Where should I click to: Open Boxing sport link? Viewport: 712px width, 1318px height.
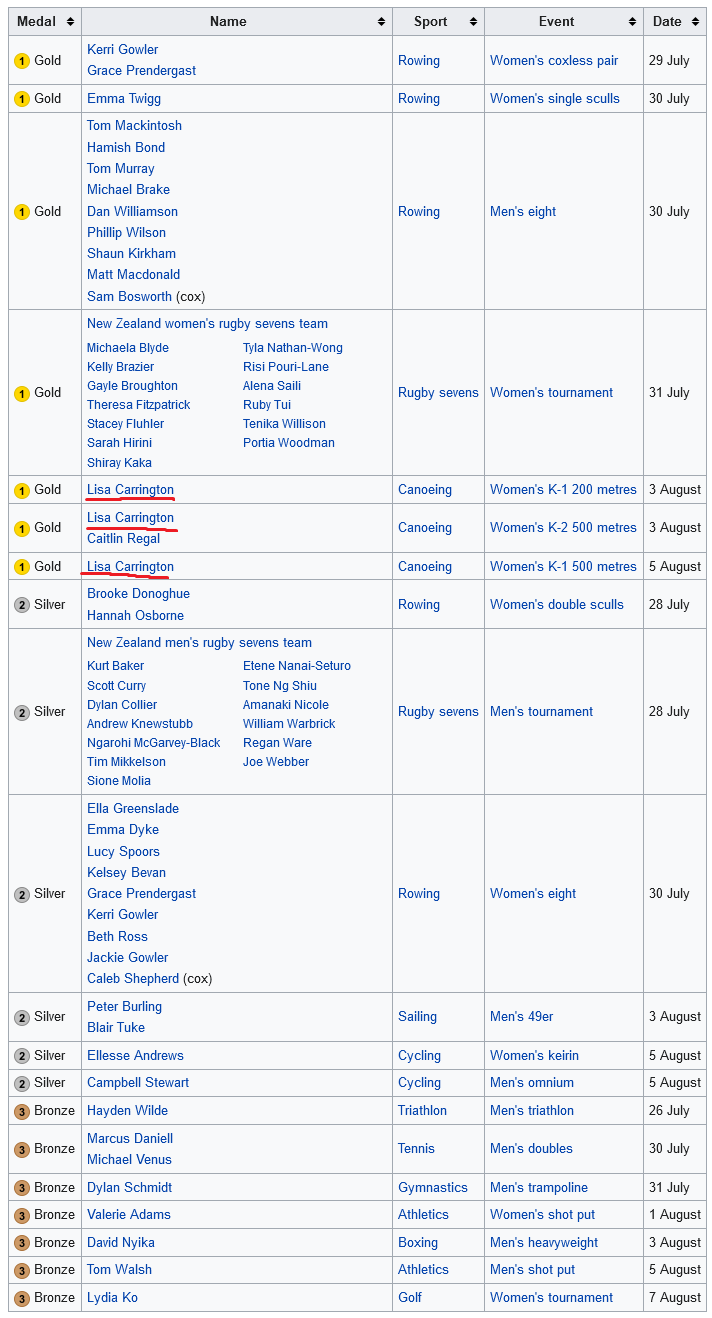pyautogui.click(x=418, y=1242)
